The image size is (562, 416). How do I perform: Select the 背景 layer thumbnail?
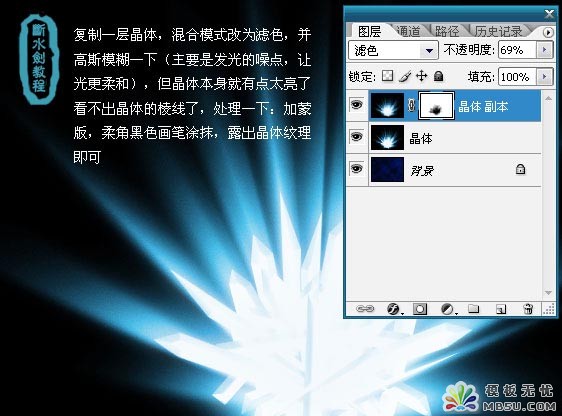(x=387, y=169)
